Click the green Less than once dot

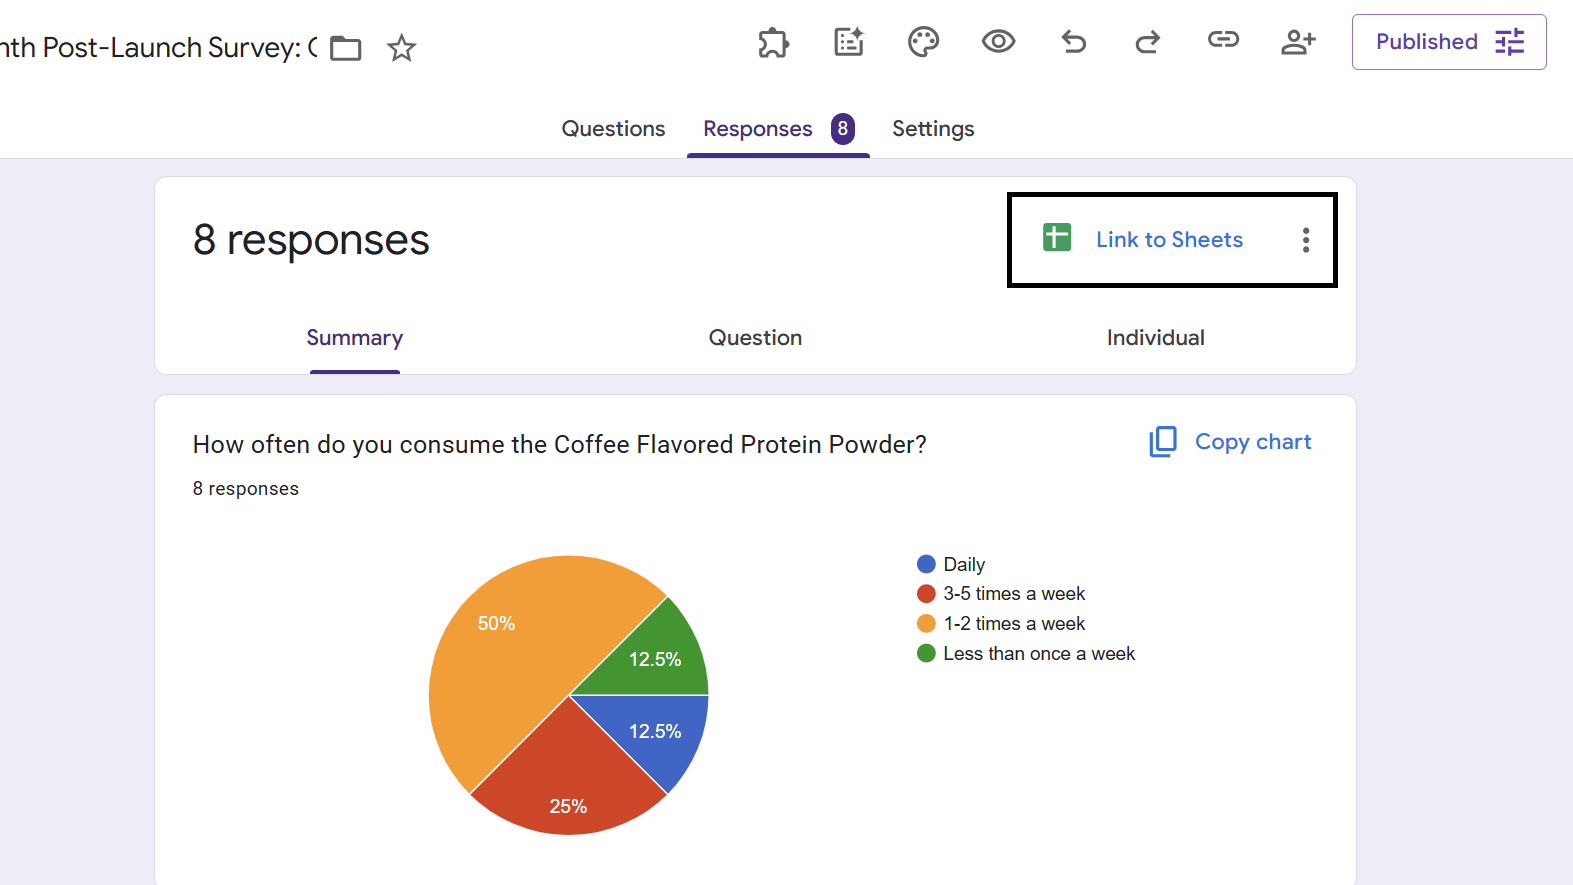click(x=926, y=654)
